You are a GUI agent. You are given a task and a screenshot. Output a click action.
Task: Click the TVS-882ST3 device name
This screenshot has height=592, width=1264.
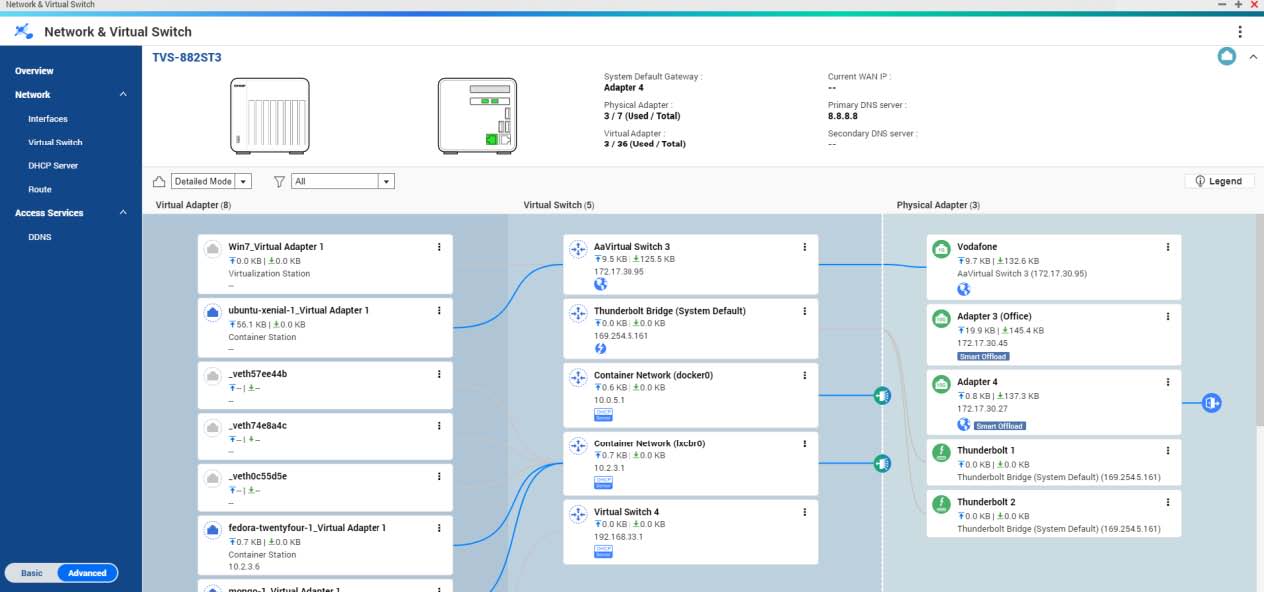pos(187,57)
